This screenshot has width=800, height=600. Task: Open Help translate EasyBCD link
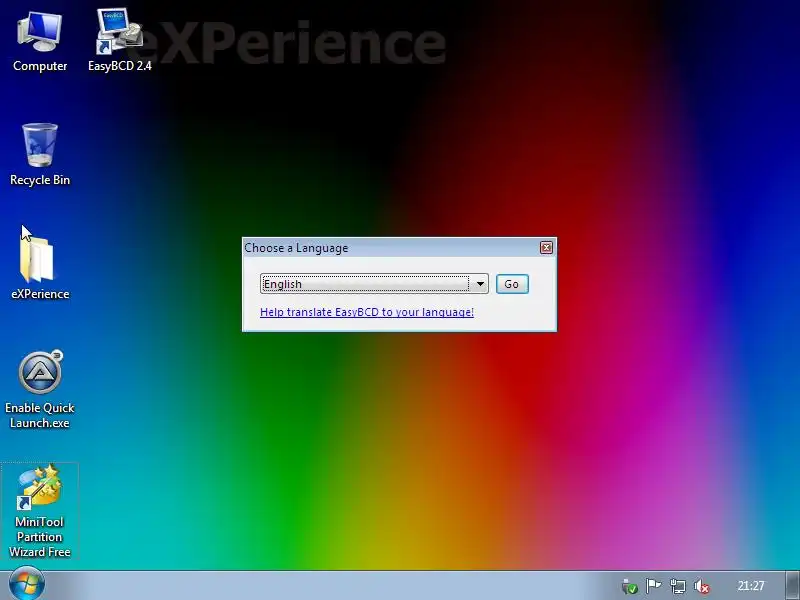(367, 312)
